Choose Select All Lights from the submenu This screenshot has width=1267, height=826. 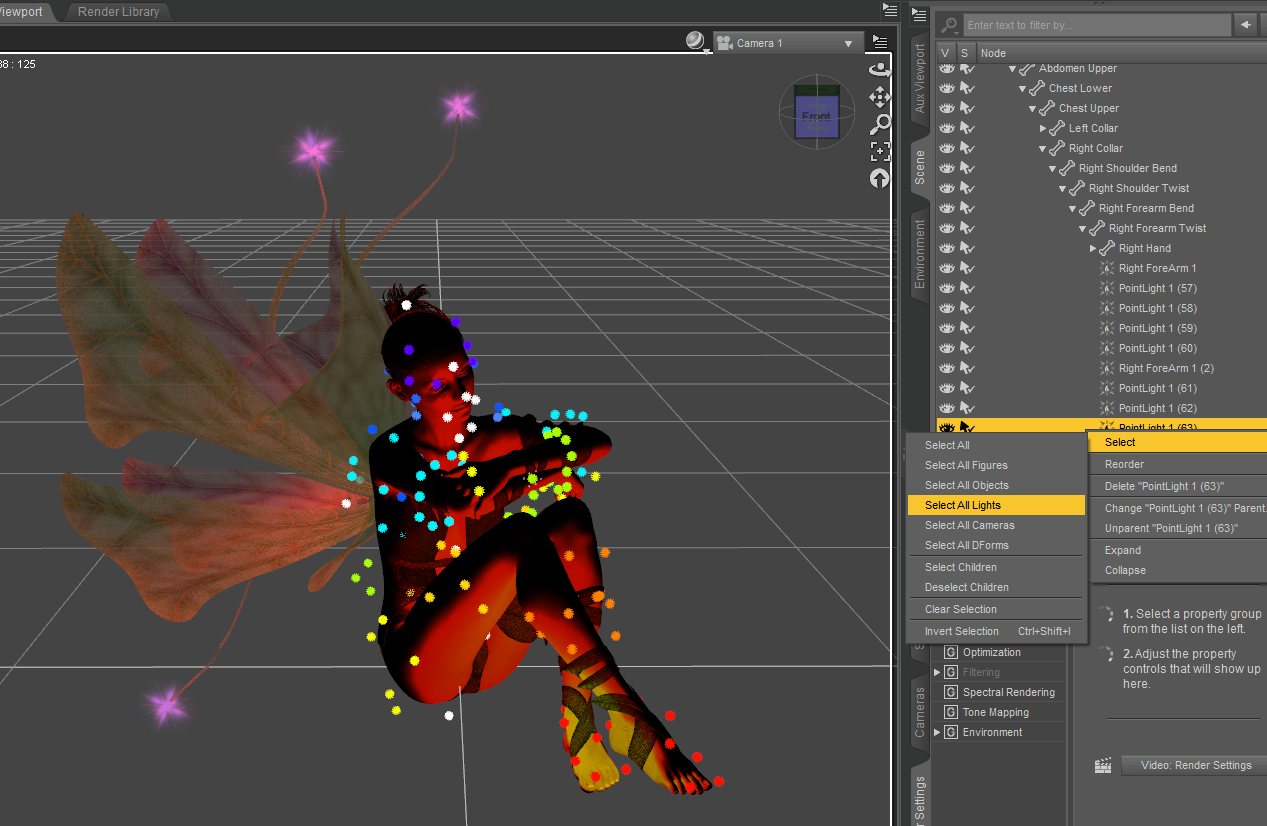[x=996, y=505]
